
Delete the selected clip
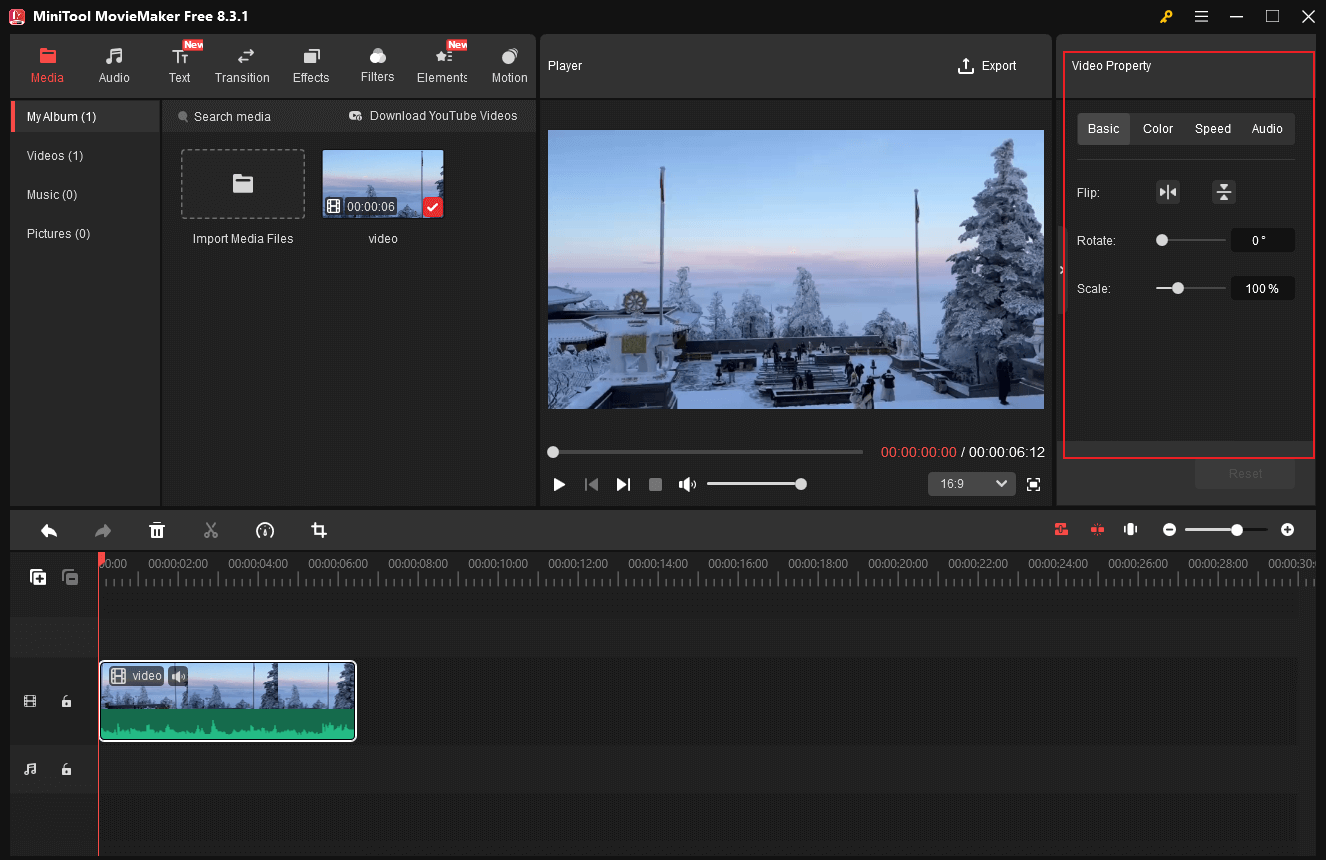(x=157, y=530)
